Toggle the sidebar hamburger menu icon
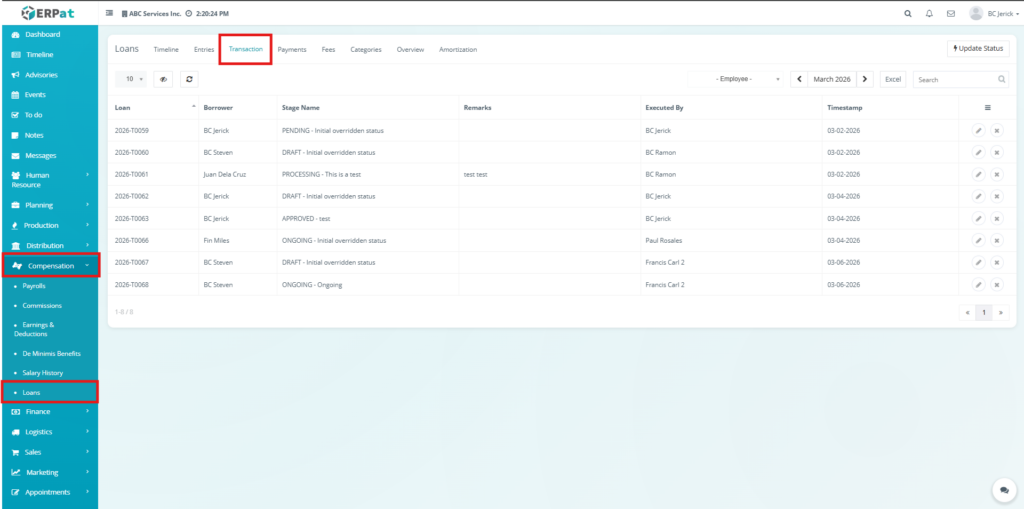Screen dimensions: 1024x509 point(110,14)
